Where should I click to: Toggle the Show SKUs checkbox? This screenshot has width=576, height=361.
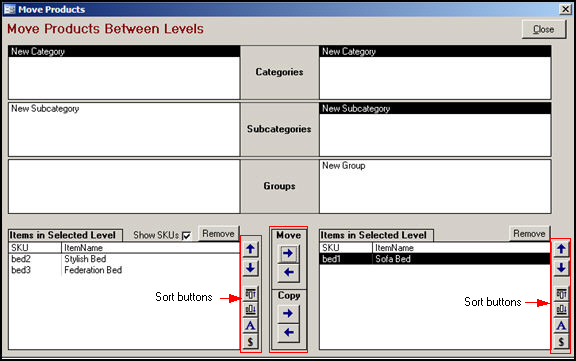click(x=186, y=235)
